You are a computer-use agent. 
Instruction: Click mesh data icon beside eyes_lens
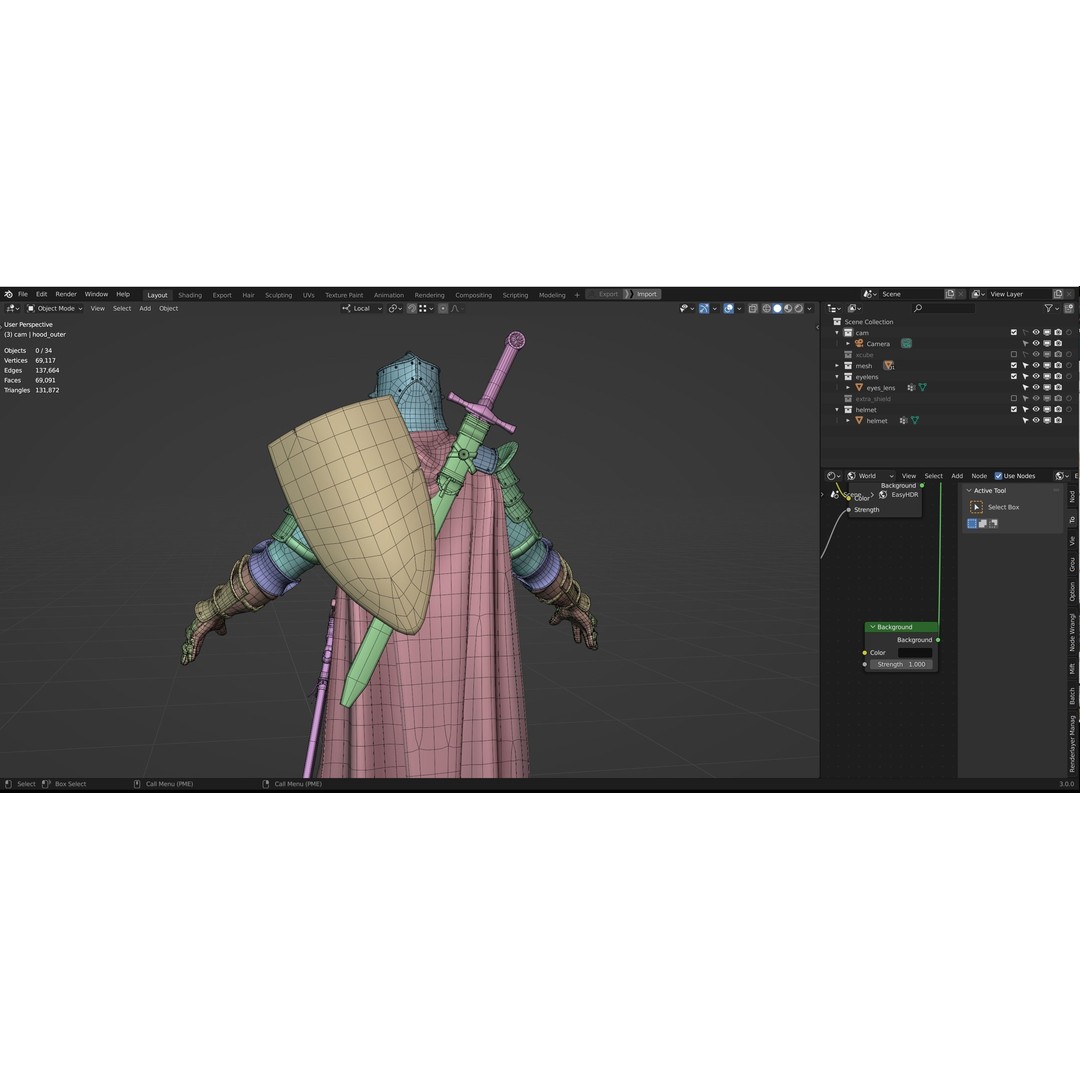pos(922,388)
